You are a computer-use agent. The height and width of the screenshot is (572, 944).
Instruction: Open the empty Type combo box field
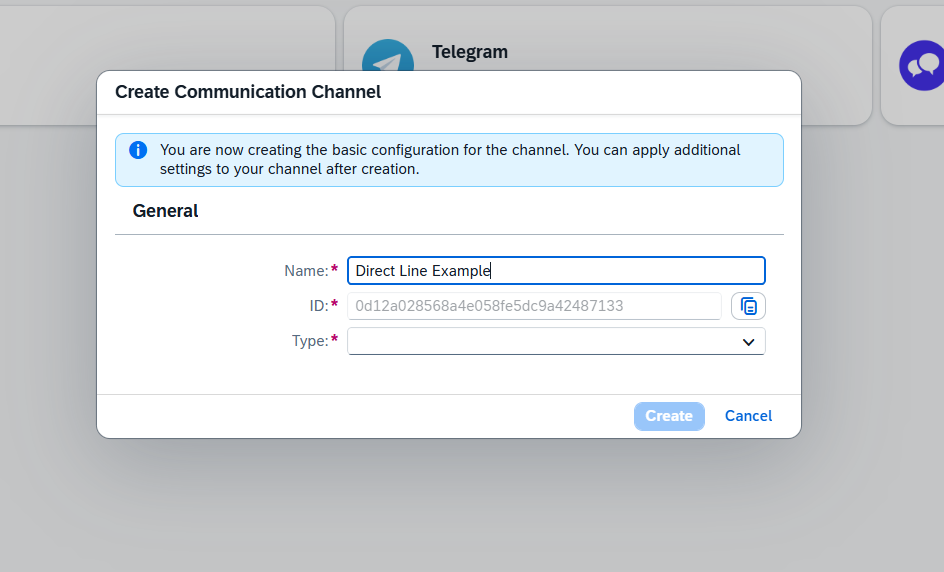click(x=556, y=341)
